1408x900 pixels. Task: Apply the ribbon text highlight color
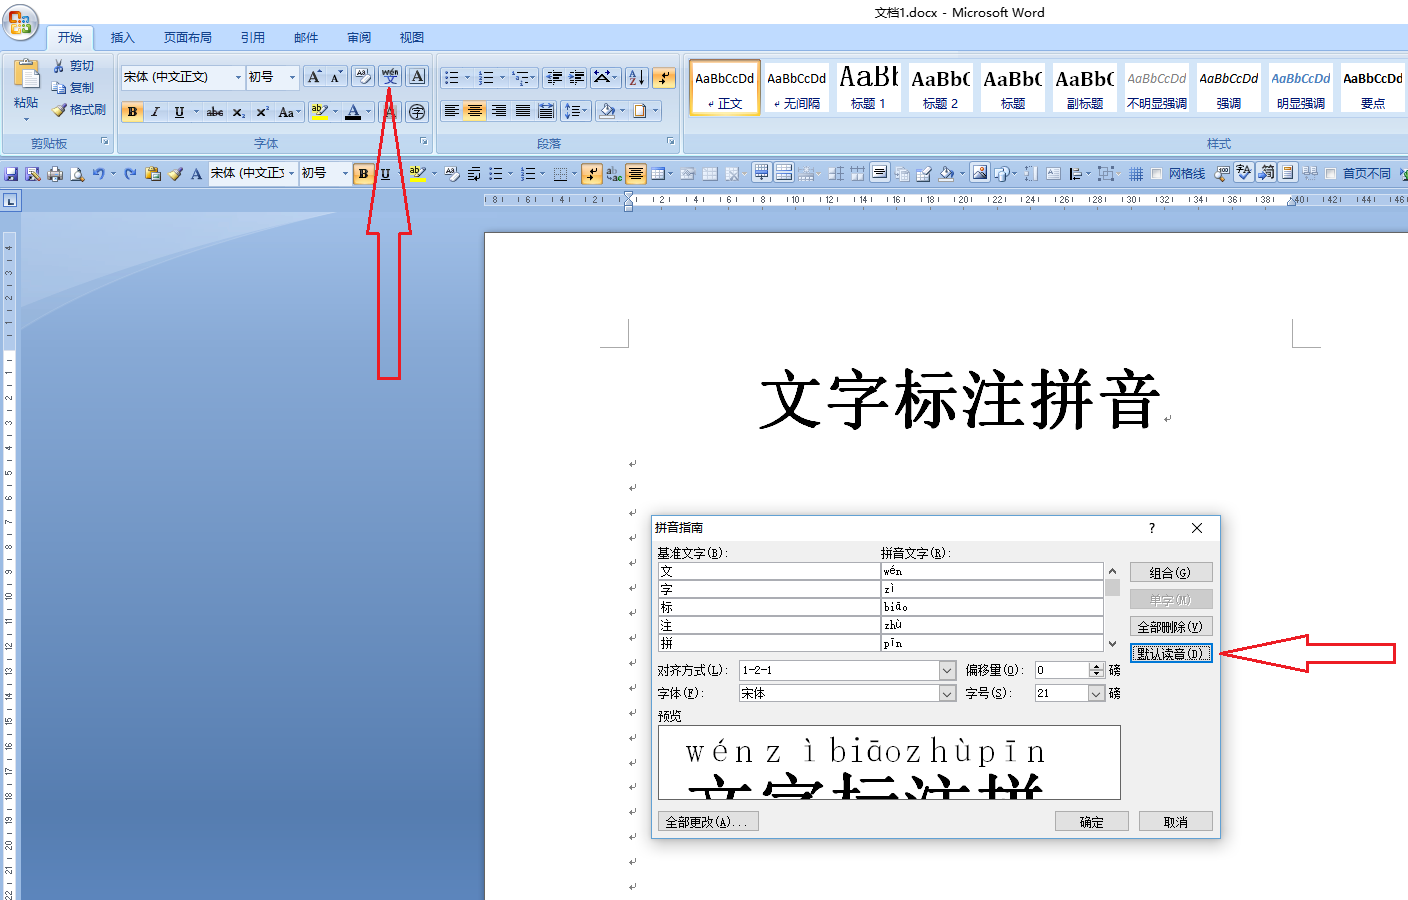click(x=319, y=112)
